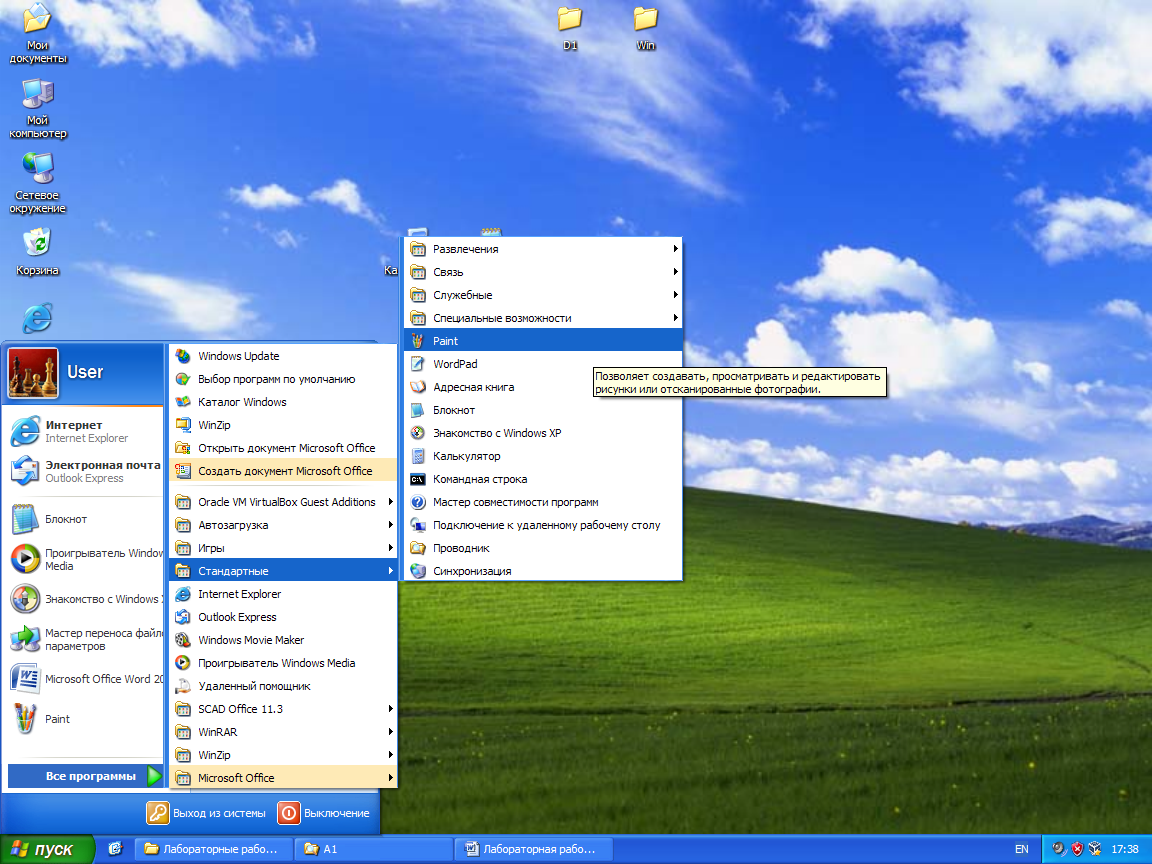Click the Электронная почта mail icon
Image resolution: width=1152 pixels, height=864 pixels.
pos(25,471)
